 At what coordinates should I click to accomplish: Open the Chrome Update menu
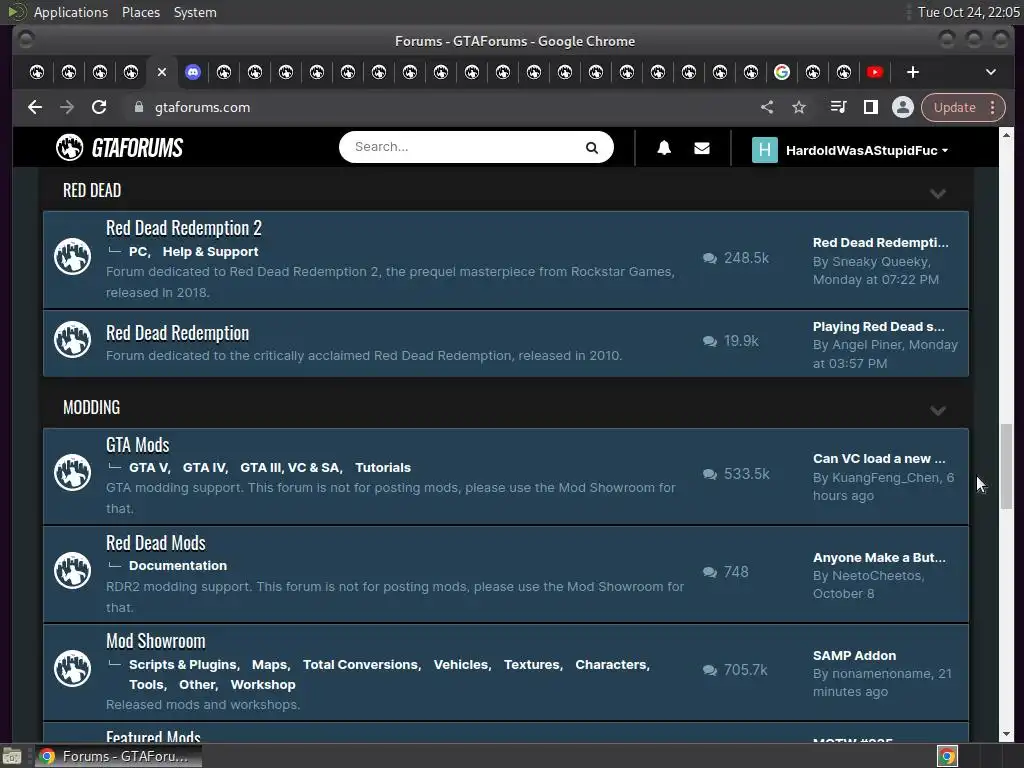[x=963, y=107]
